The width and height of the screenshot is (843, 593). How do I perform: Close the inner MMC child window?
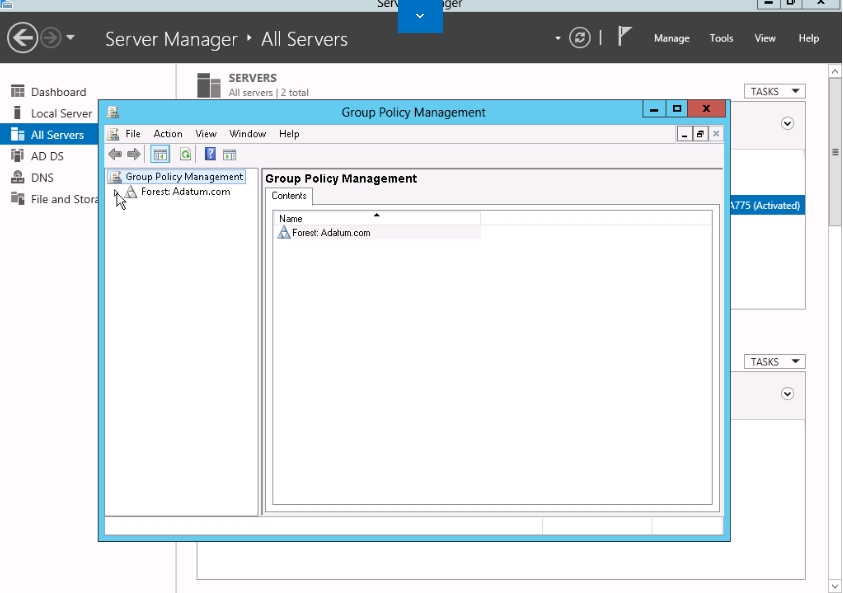coord(716,134)
